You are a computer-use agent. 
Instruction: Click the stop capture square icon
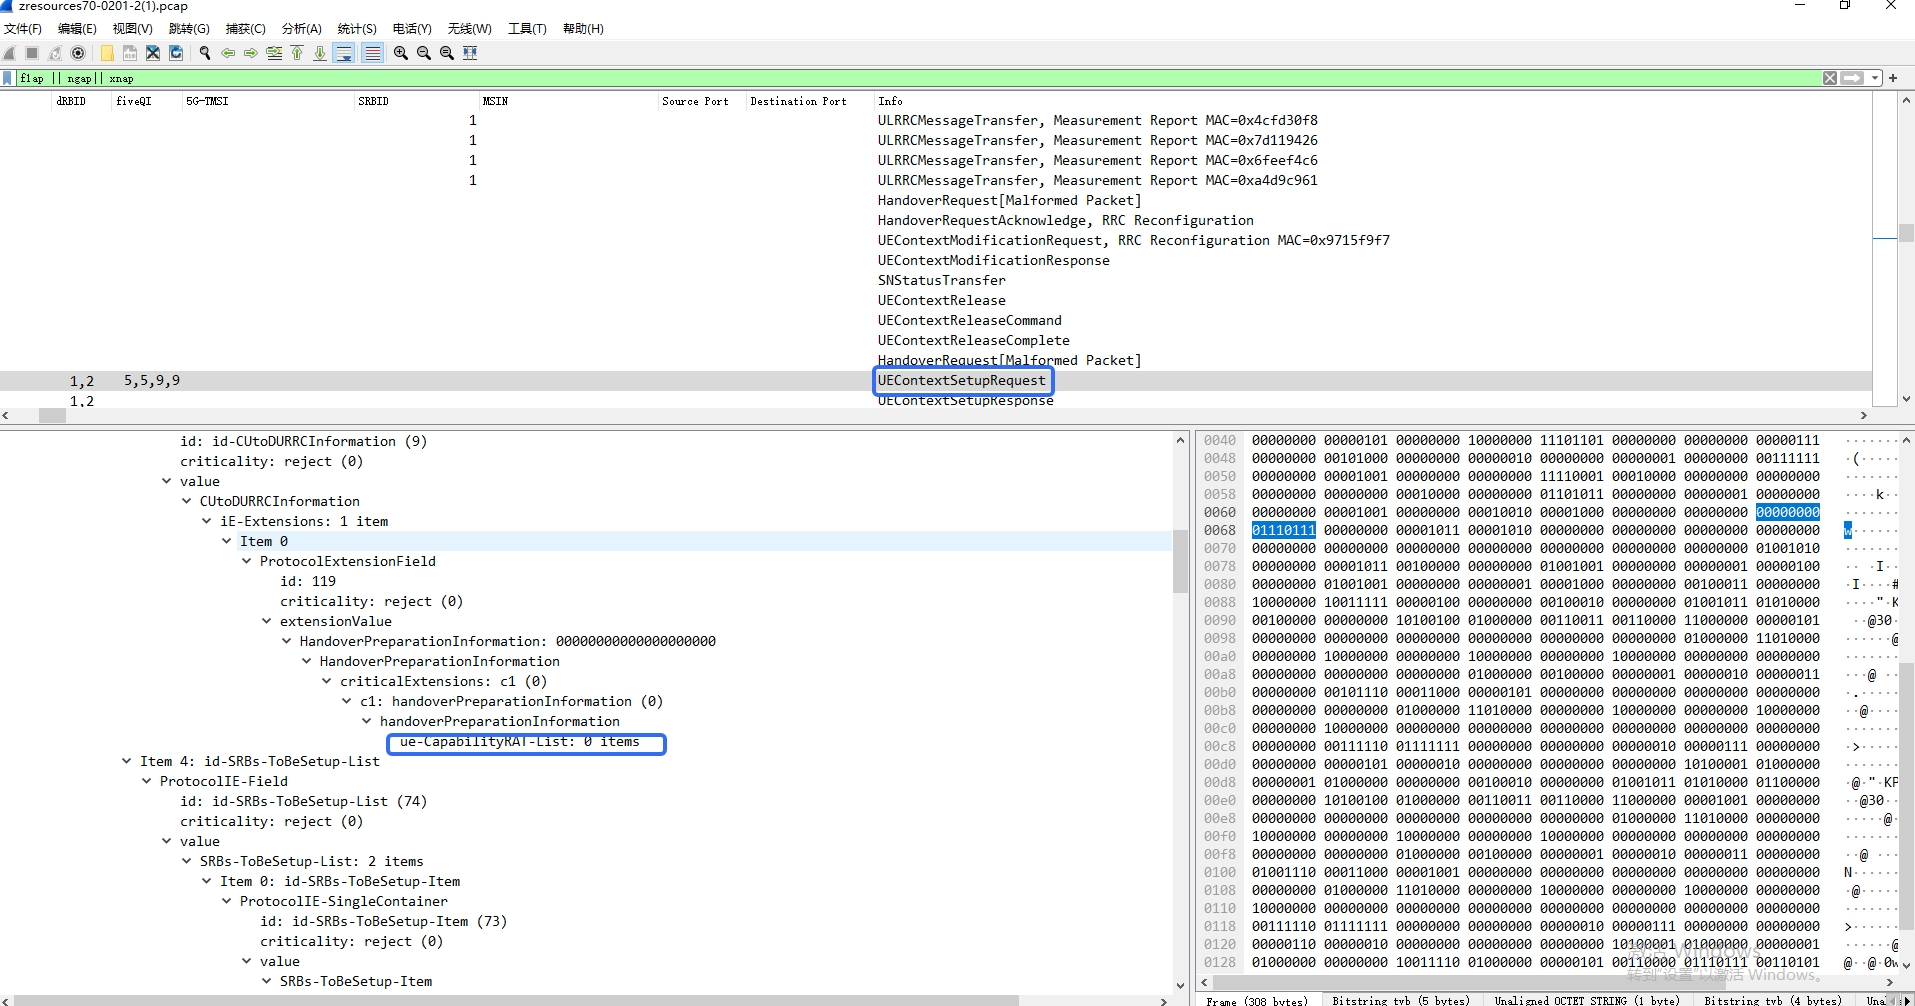32,53
